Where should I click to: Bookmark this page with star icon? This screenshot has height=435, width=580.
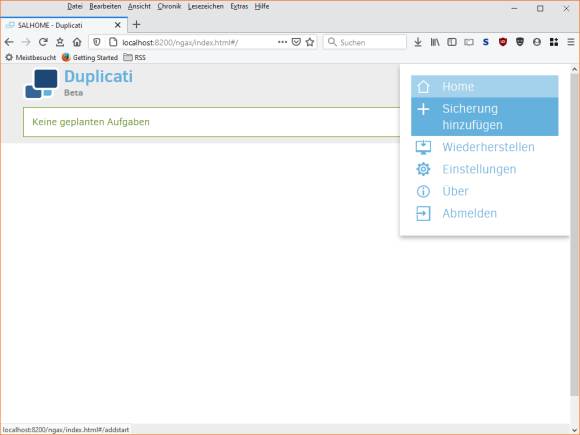pos(310,42)
